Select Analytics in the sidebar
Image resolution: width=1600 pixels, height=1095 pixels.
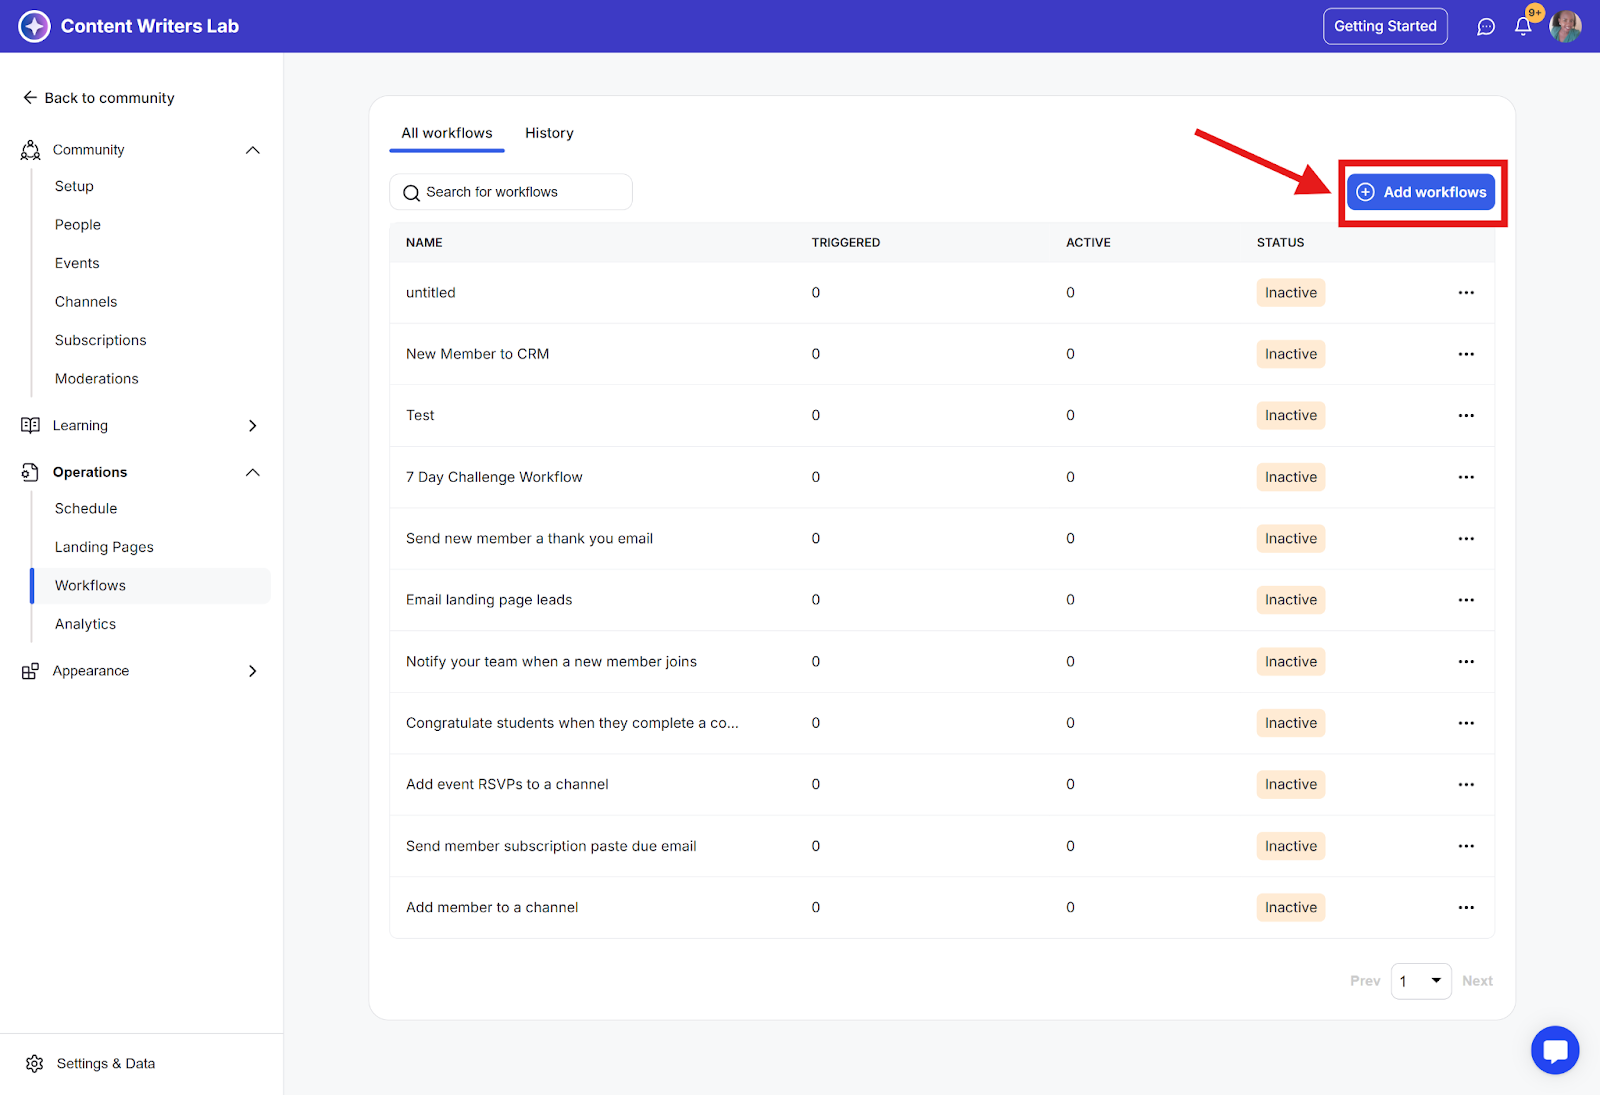[85, 624]
